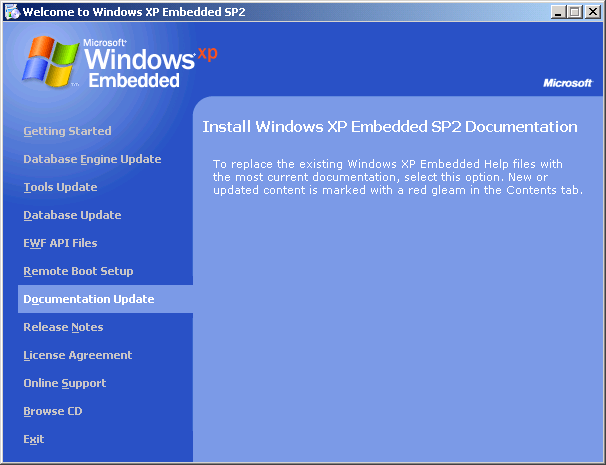Click Browse CD
The width and height of the screenshot is (606, 465).
point(53,411)
